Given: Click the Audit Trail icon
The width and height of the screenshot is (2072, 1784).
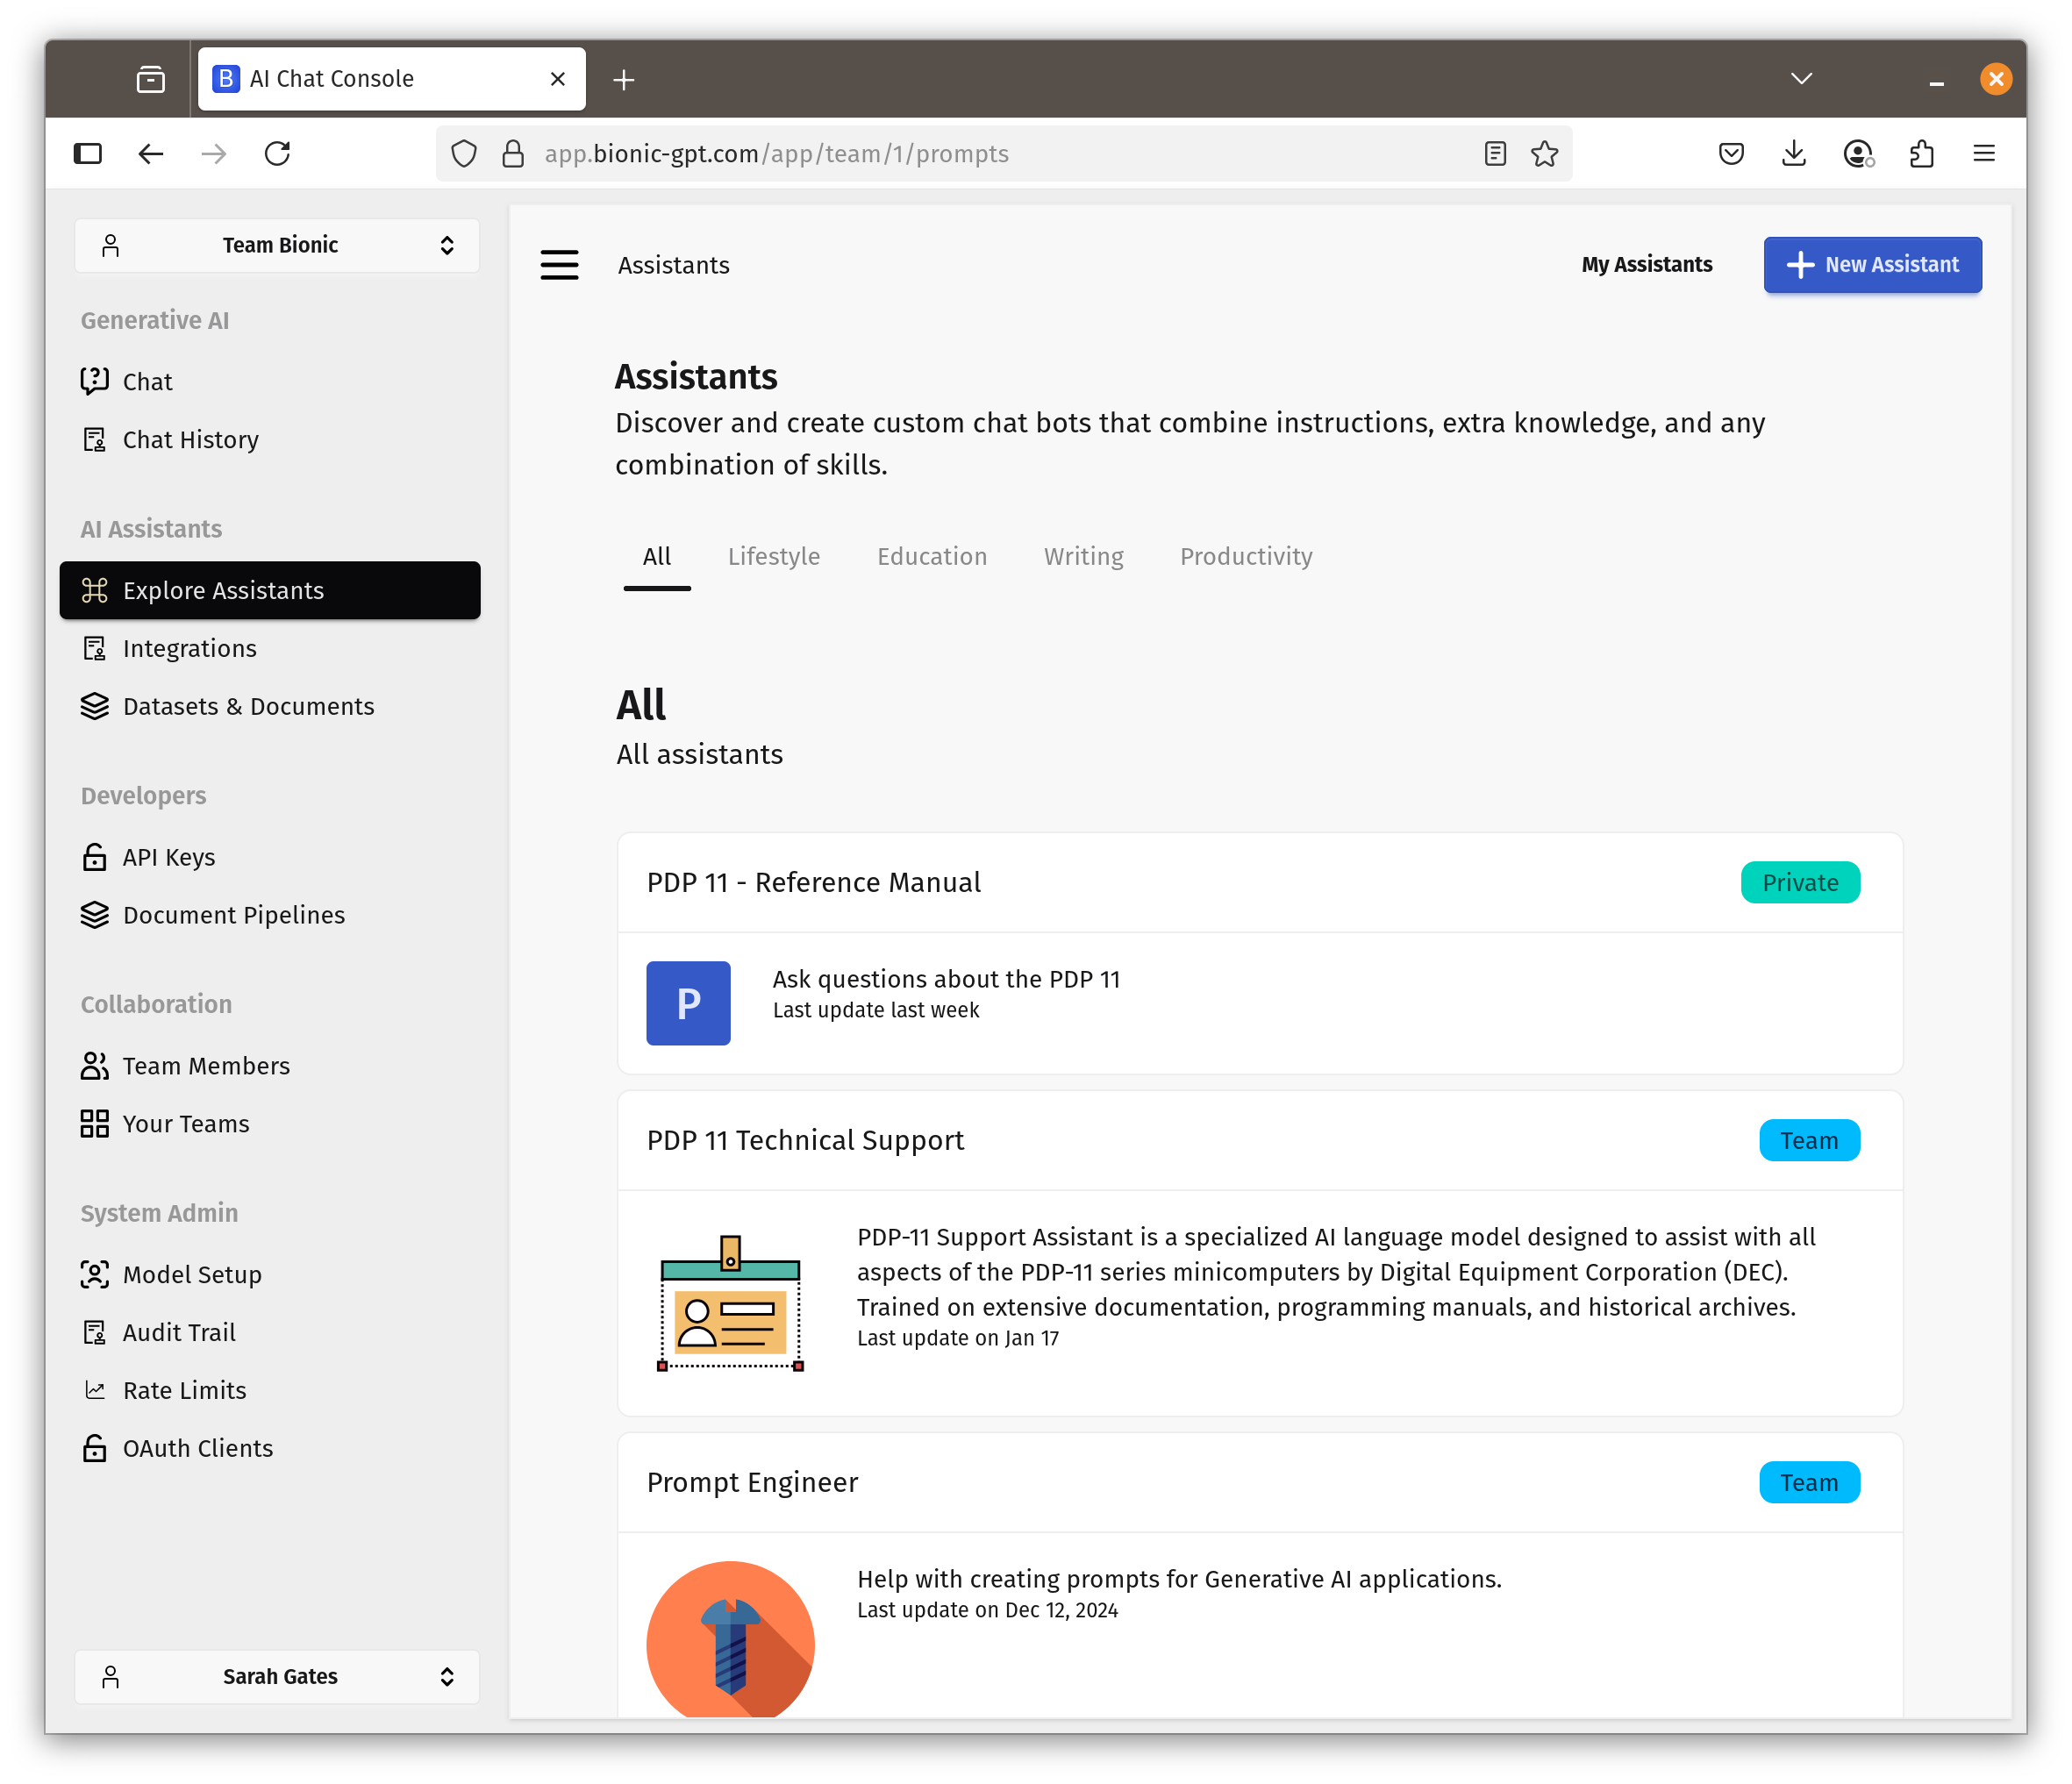Looking at the screenshot, I should click(x=95, y=1332).
